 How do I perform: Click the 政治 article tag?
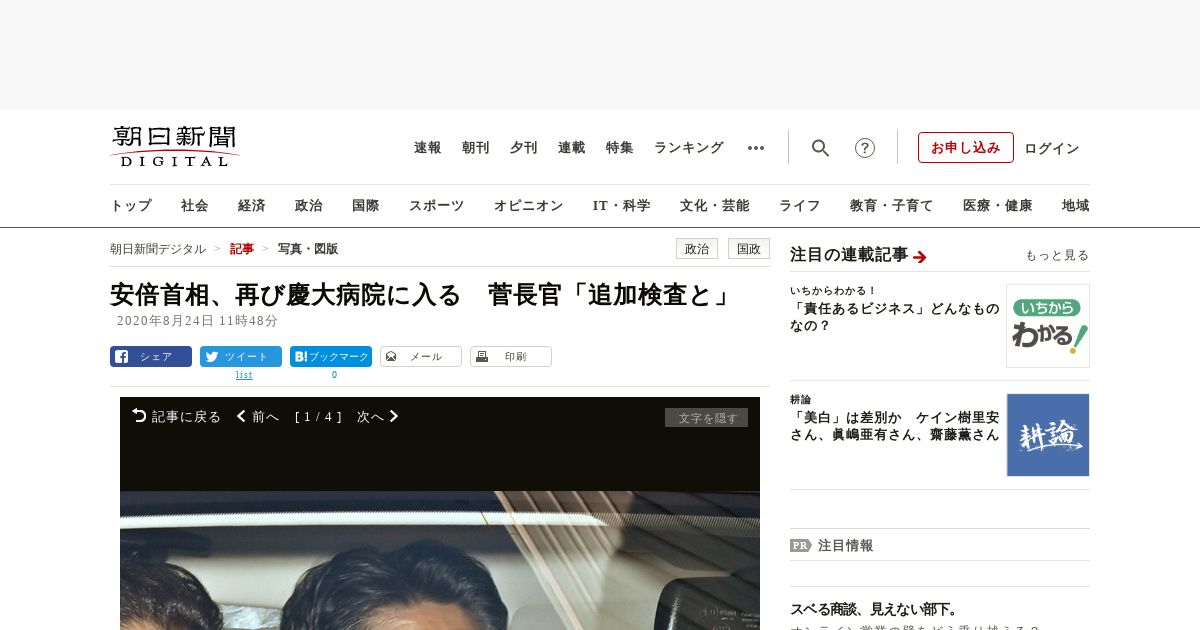[697, 249]
